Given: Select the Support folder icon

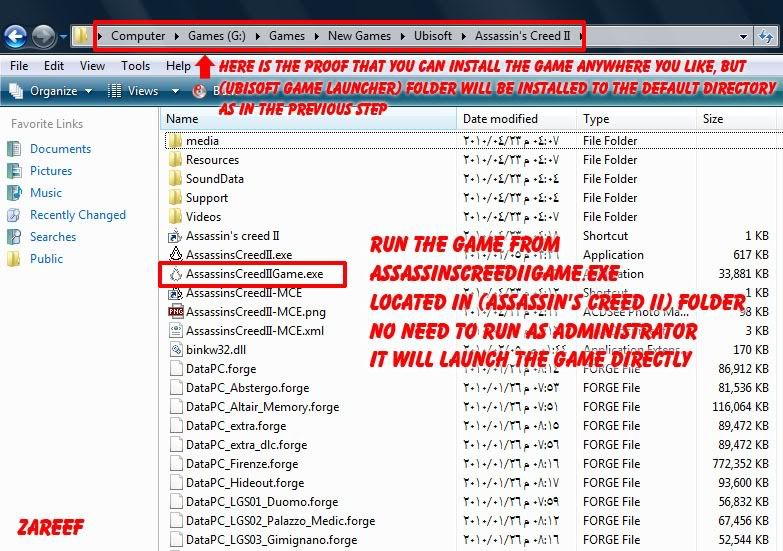Looking at the screenshot, I should 175,198.
